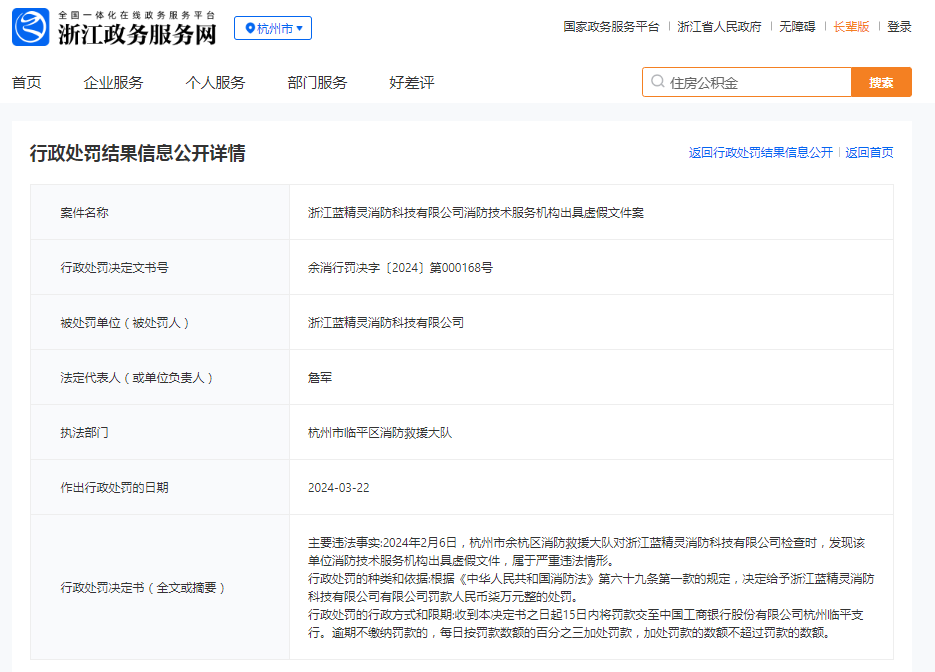Enable 无障碍 accessibility mode
Screen dimensions: 935x672
click(x=797, y=27)
